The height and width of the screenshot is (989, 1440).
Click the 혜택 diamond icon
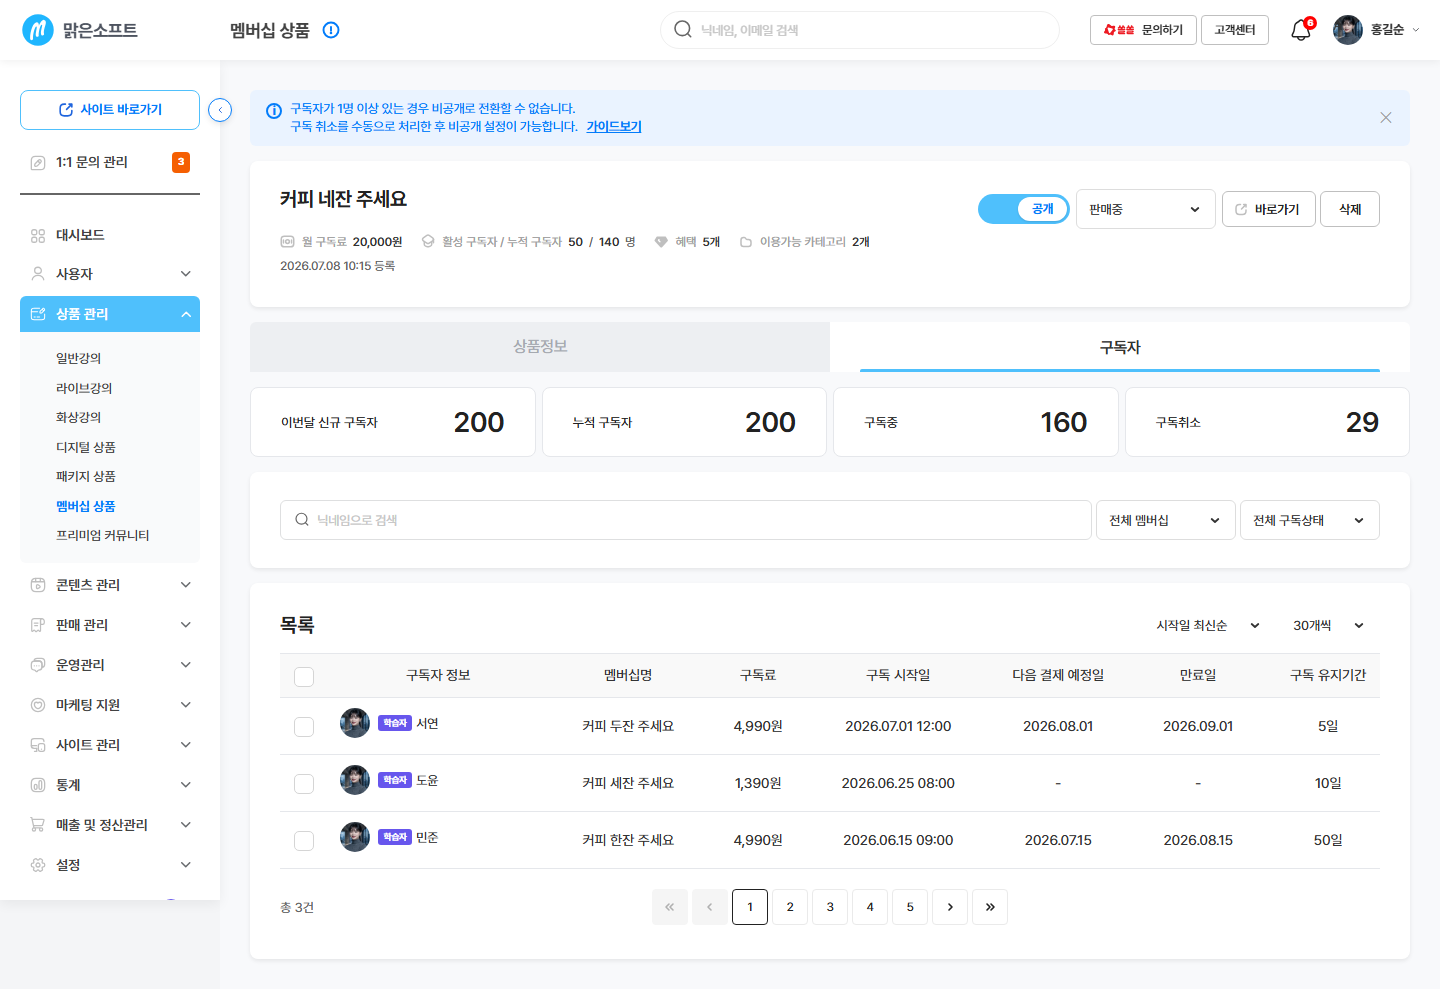tap(661, 242)
